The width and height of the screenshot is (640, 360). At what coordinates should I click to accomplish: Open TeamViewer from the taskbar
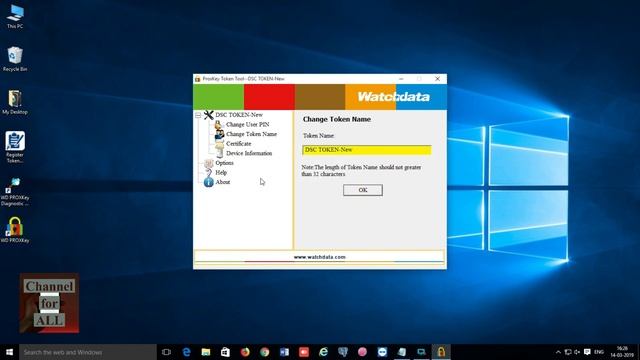(382, 352)
